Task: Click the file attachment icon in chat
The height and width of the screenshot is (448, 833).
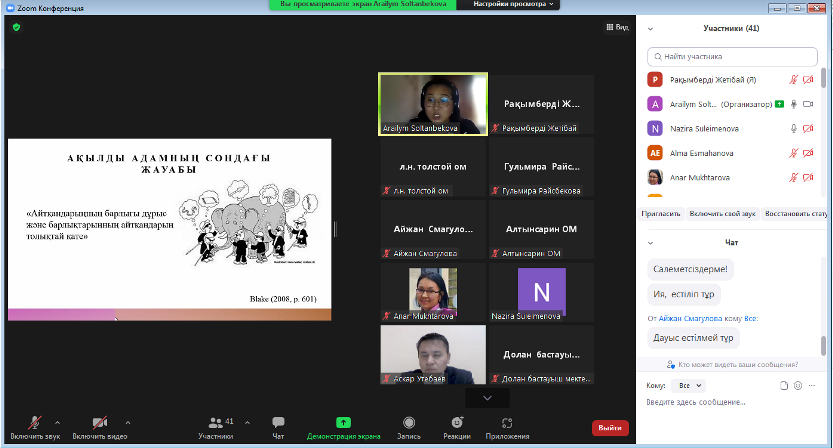Action: pos(786,385)
